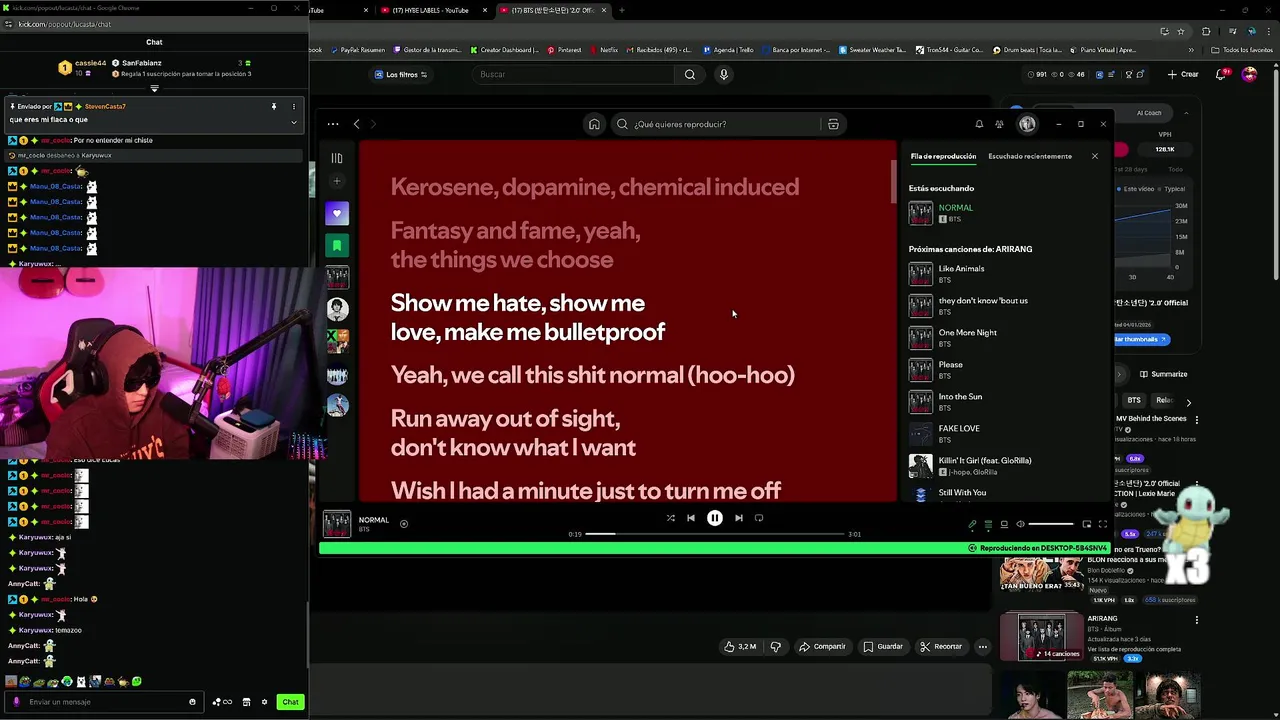1280x720 pixels.
Task: Open Kick chat settings gear
Action: point(264,702)
